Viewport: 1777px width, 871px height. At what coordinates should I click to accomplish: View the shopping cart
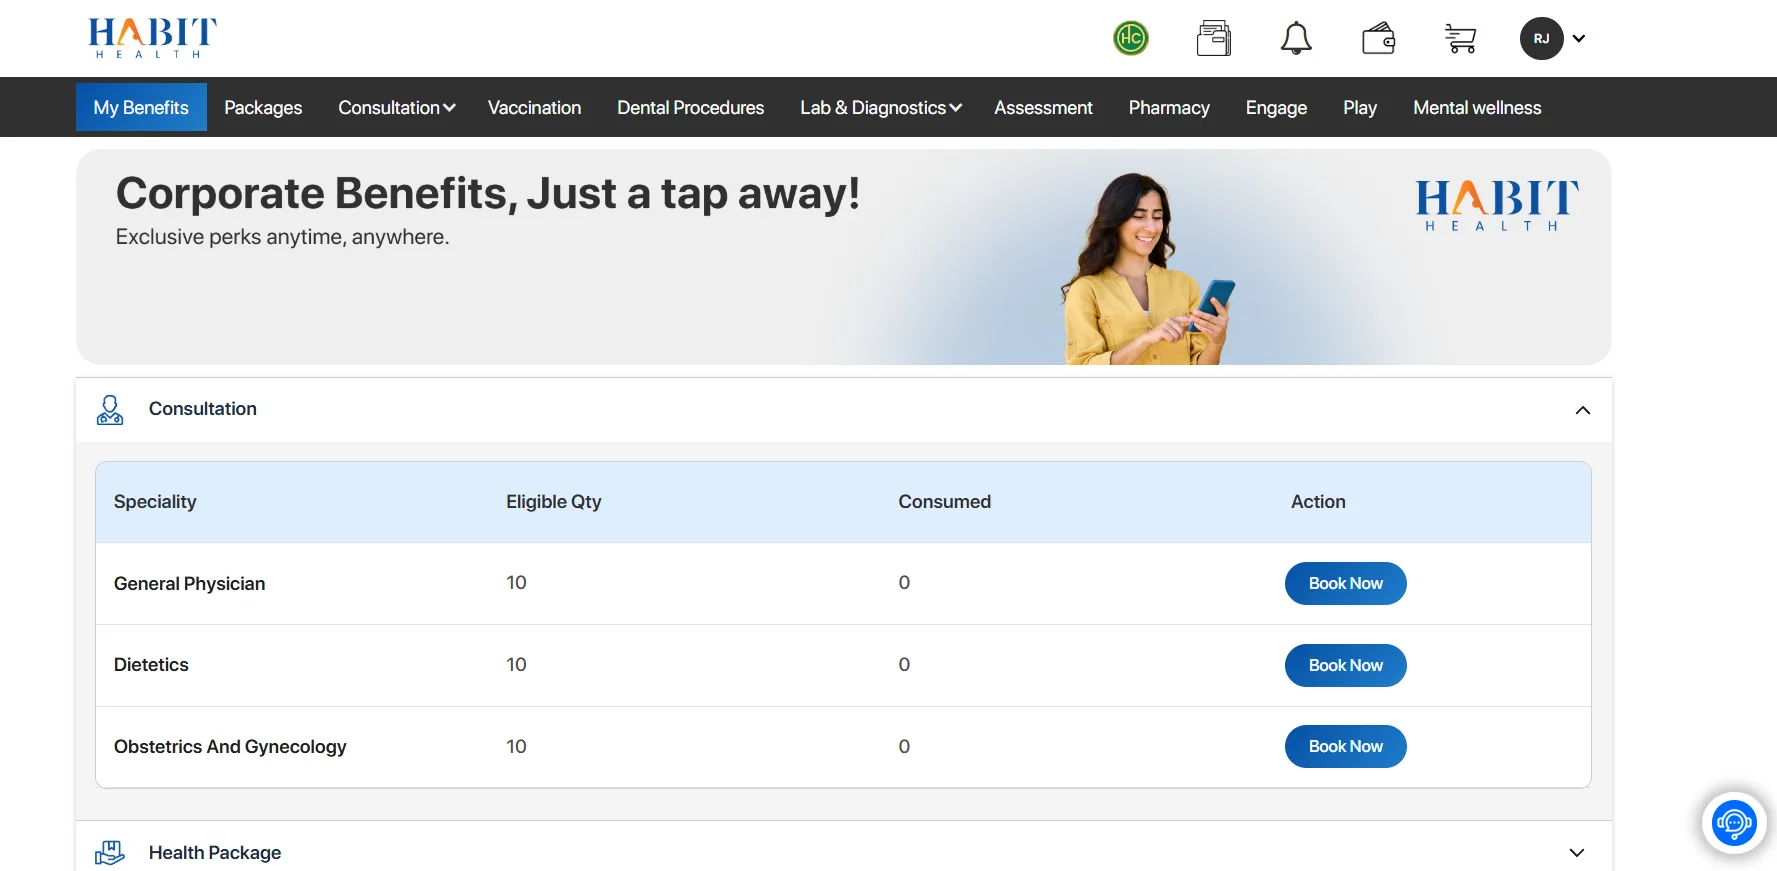pos(1460,38)
